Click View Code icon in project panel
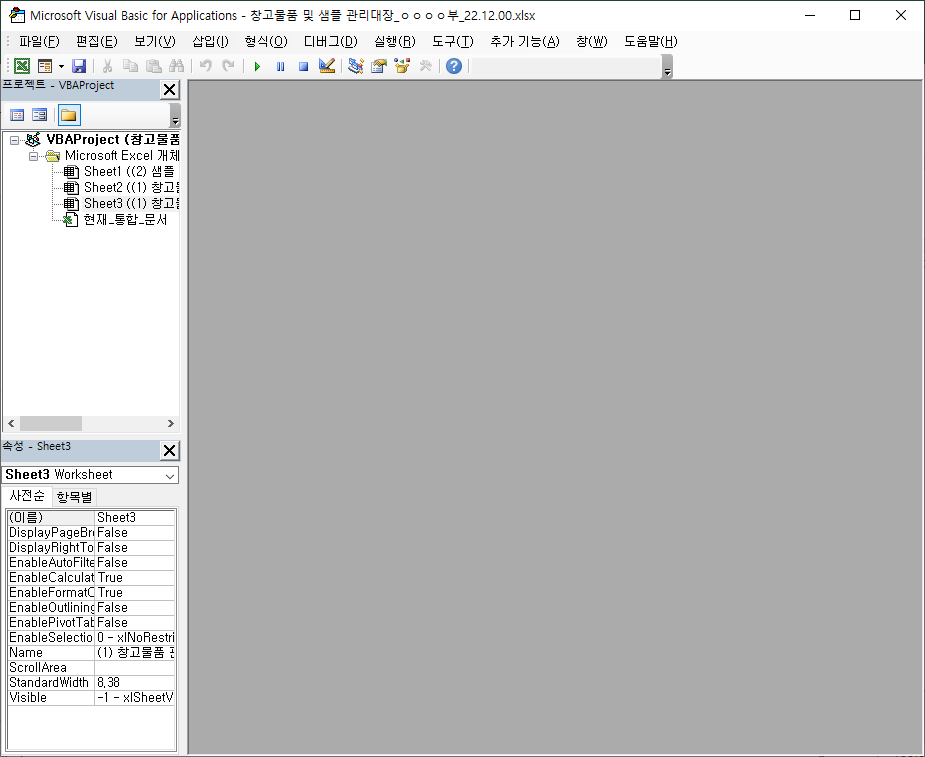The height and width of the screenshot is (757, 925). pos(17,115)
